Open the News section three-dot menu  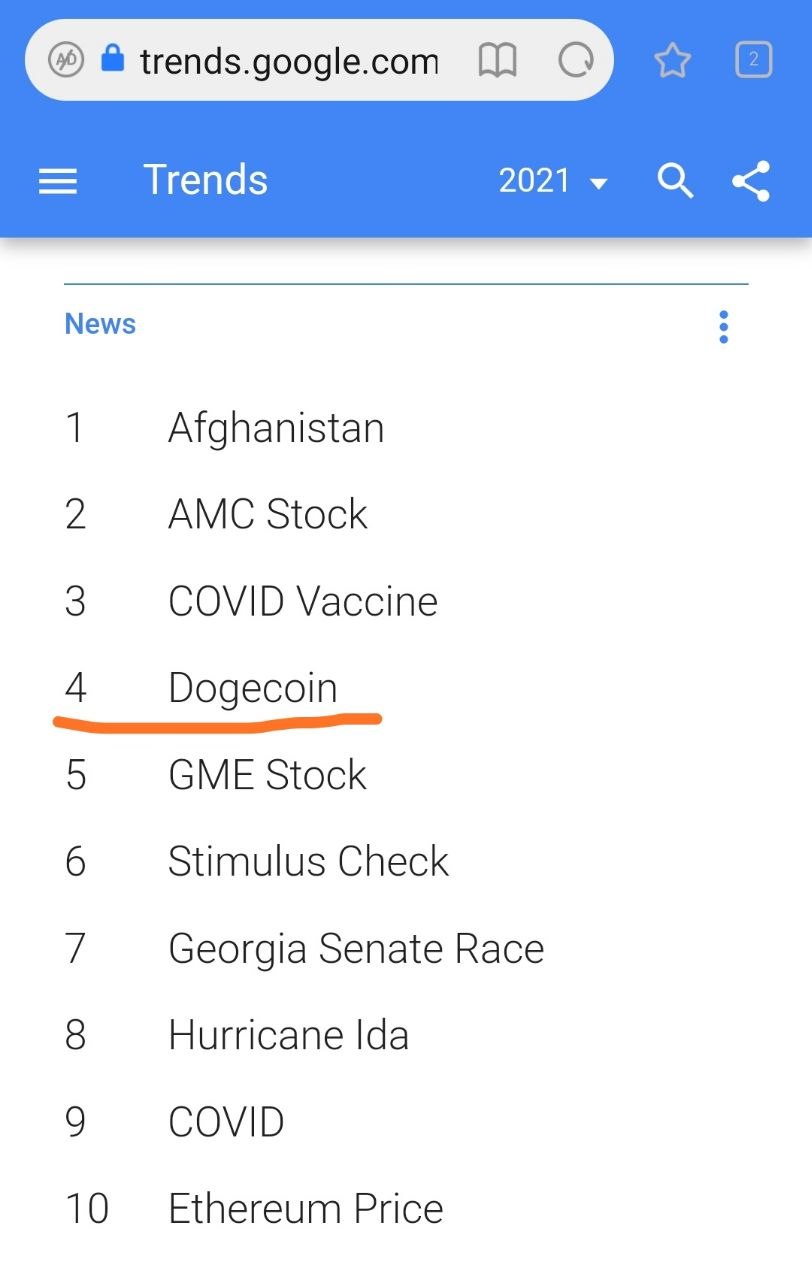coord(723,327)
